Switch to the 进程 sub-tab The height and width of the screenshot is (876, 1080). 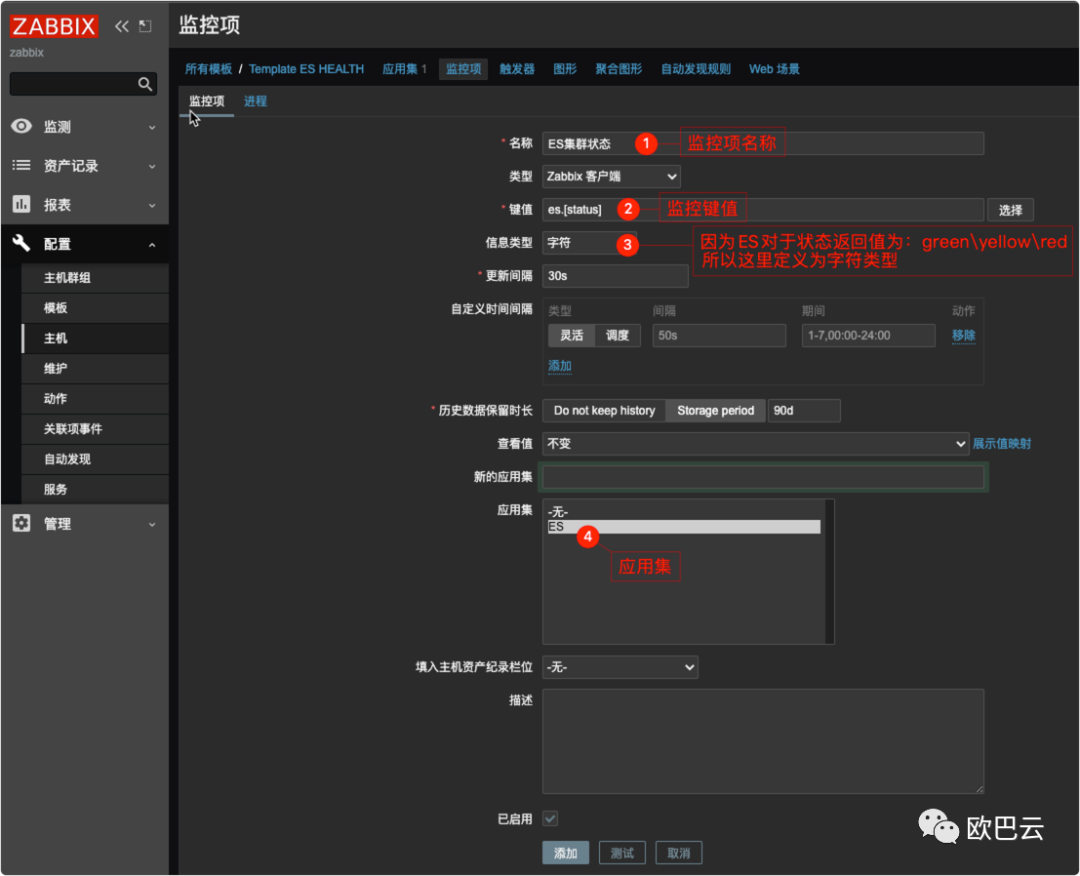pos(256,101)
